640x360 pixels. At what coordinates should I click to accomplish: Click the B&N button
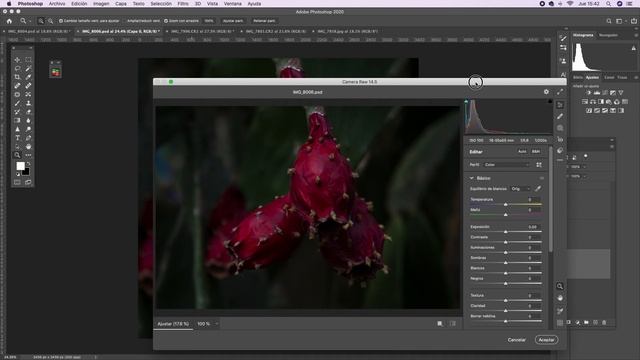(536, 151)
